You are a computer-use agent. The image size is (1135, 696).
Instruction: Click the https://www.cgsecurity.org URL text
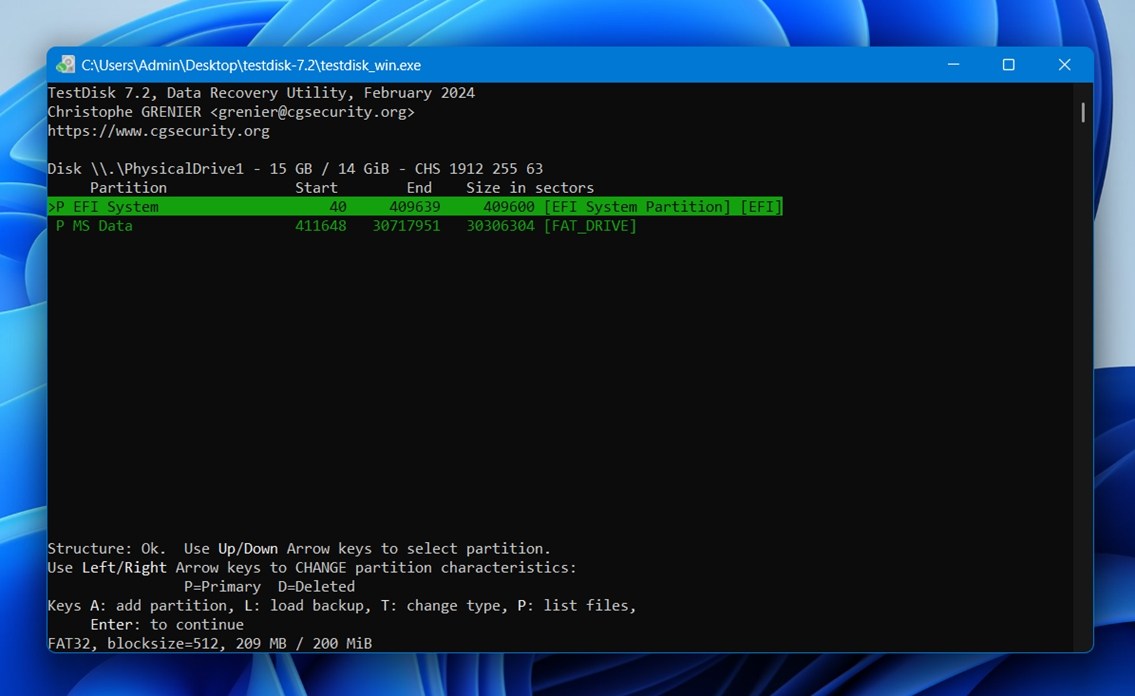tap(159, 131)
